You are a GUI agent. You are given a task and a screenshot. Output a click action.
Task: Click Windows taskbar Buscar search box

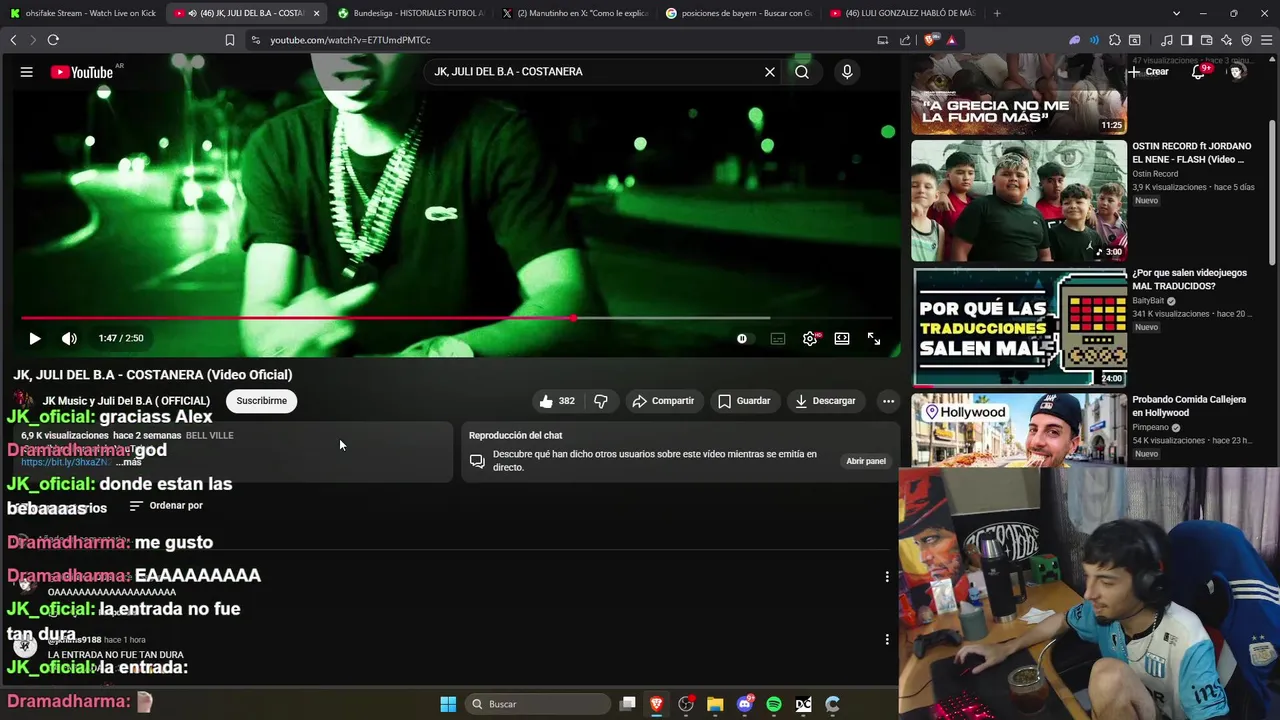pos(540,704)
